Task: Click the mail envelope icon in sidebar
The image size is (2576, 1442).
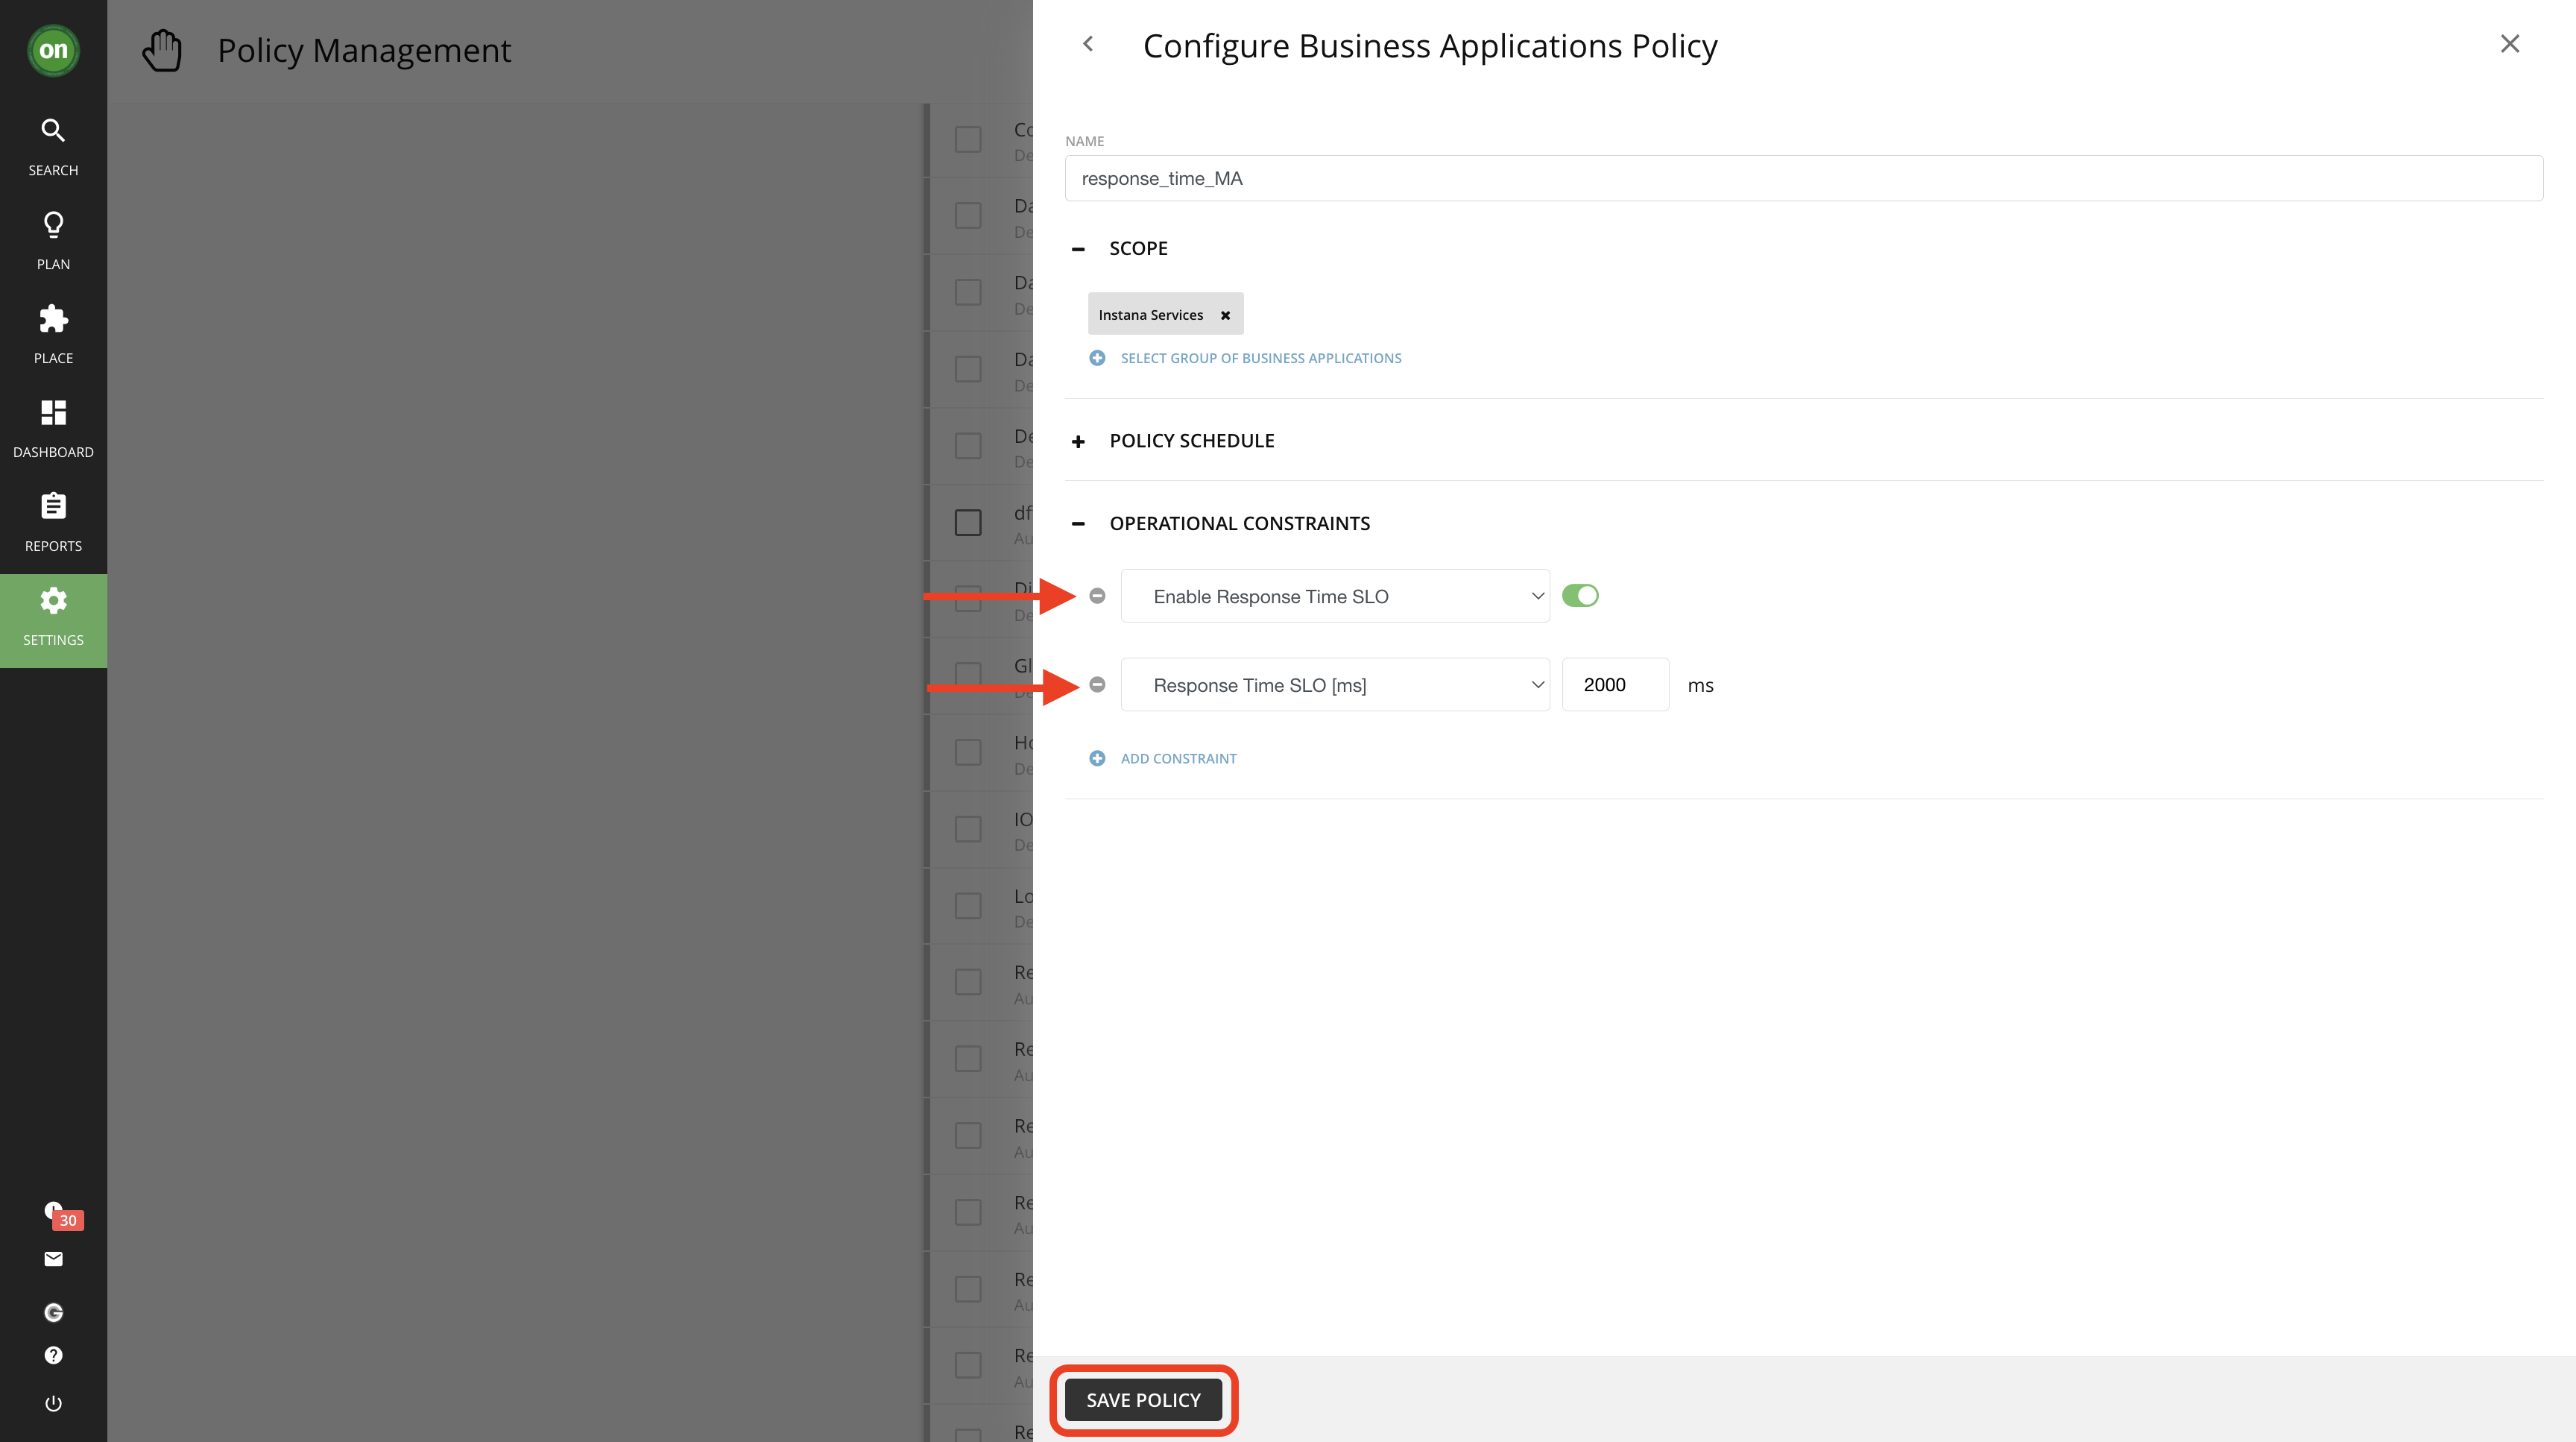Action: [x=54, y=1259]
